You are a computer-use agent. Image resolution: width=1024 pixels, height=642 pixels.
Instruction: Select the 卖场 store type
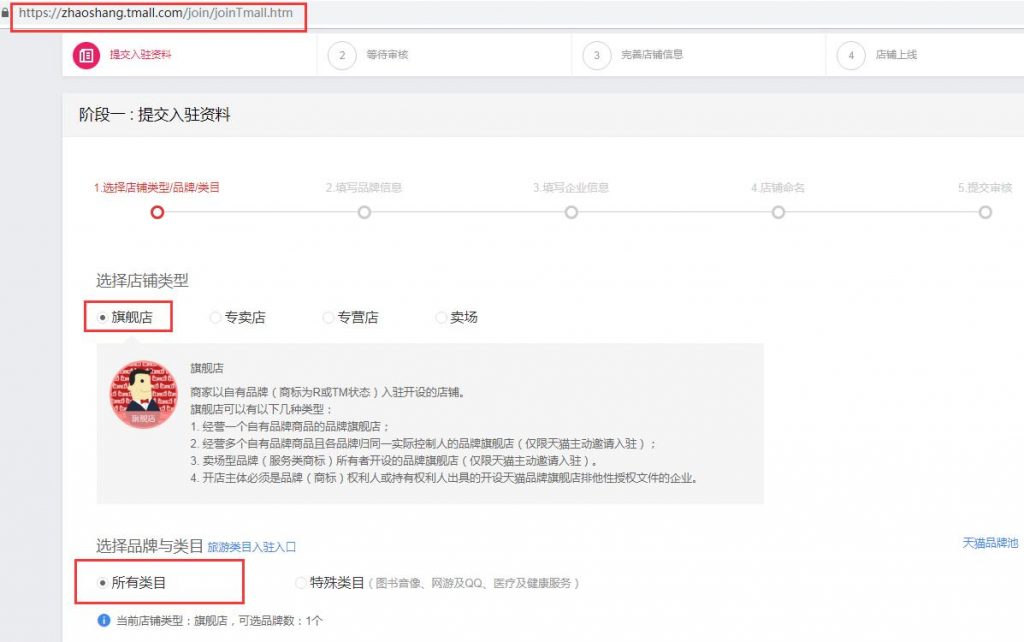coord(441,318)
